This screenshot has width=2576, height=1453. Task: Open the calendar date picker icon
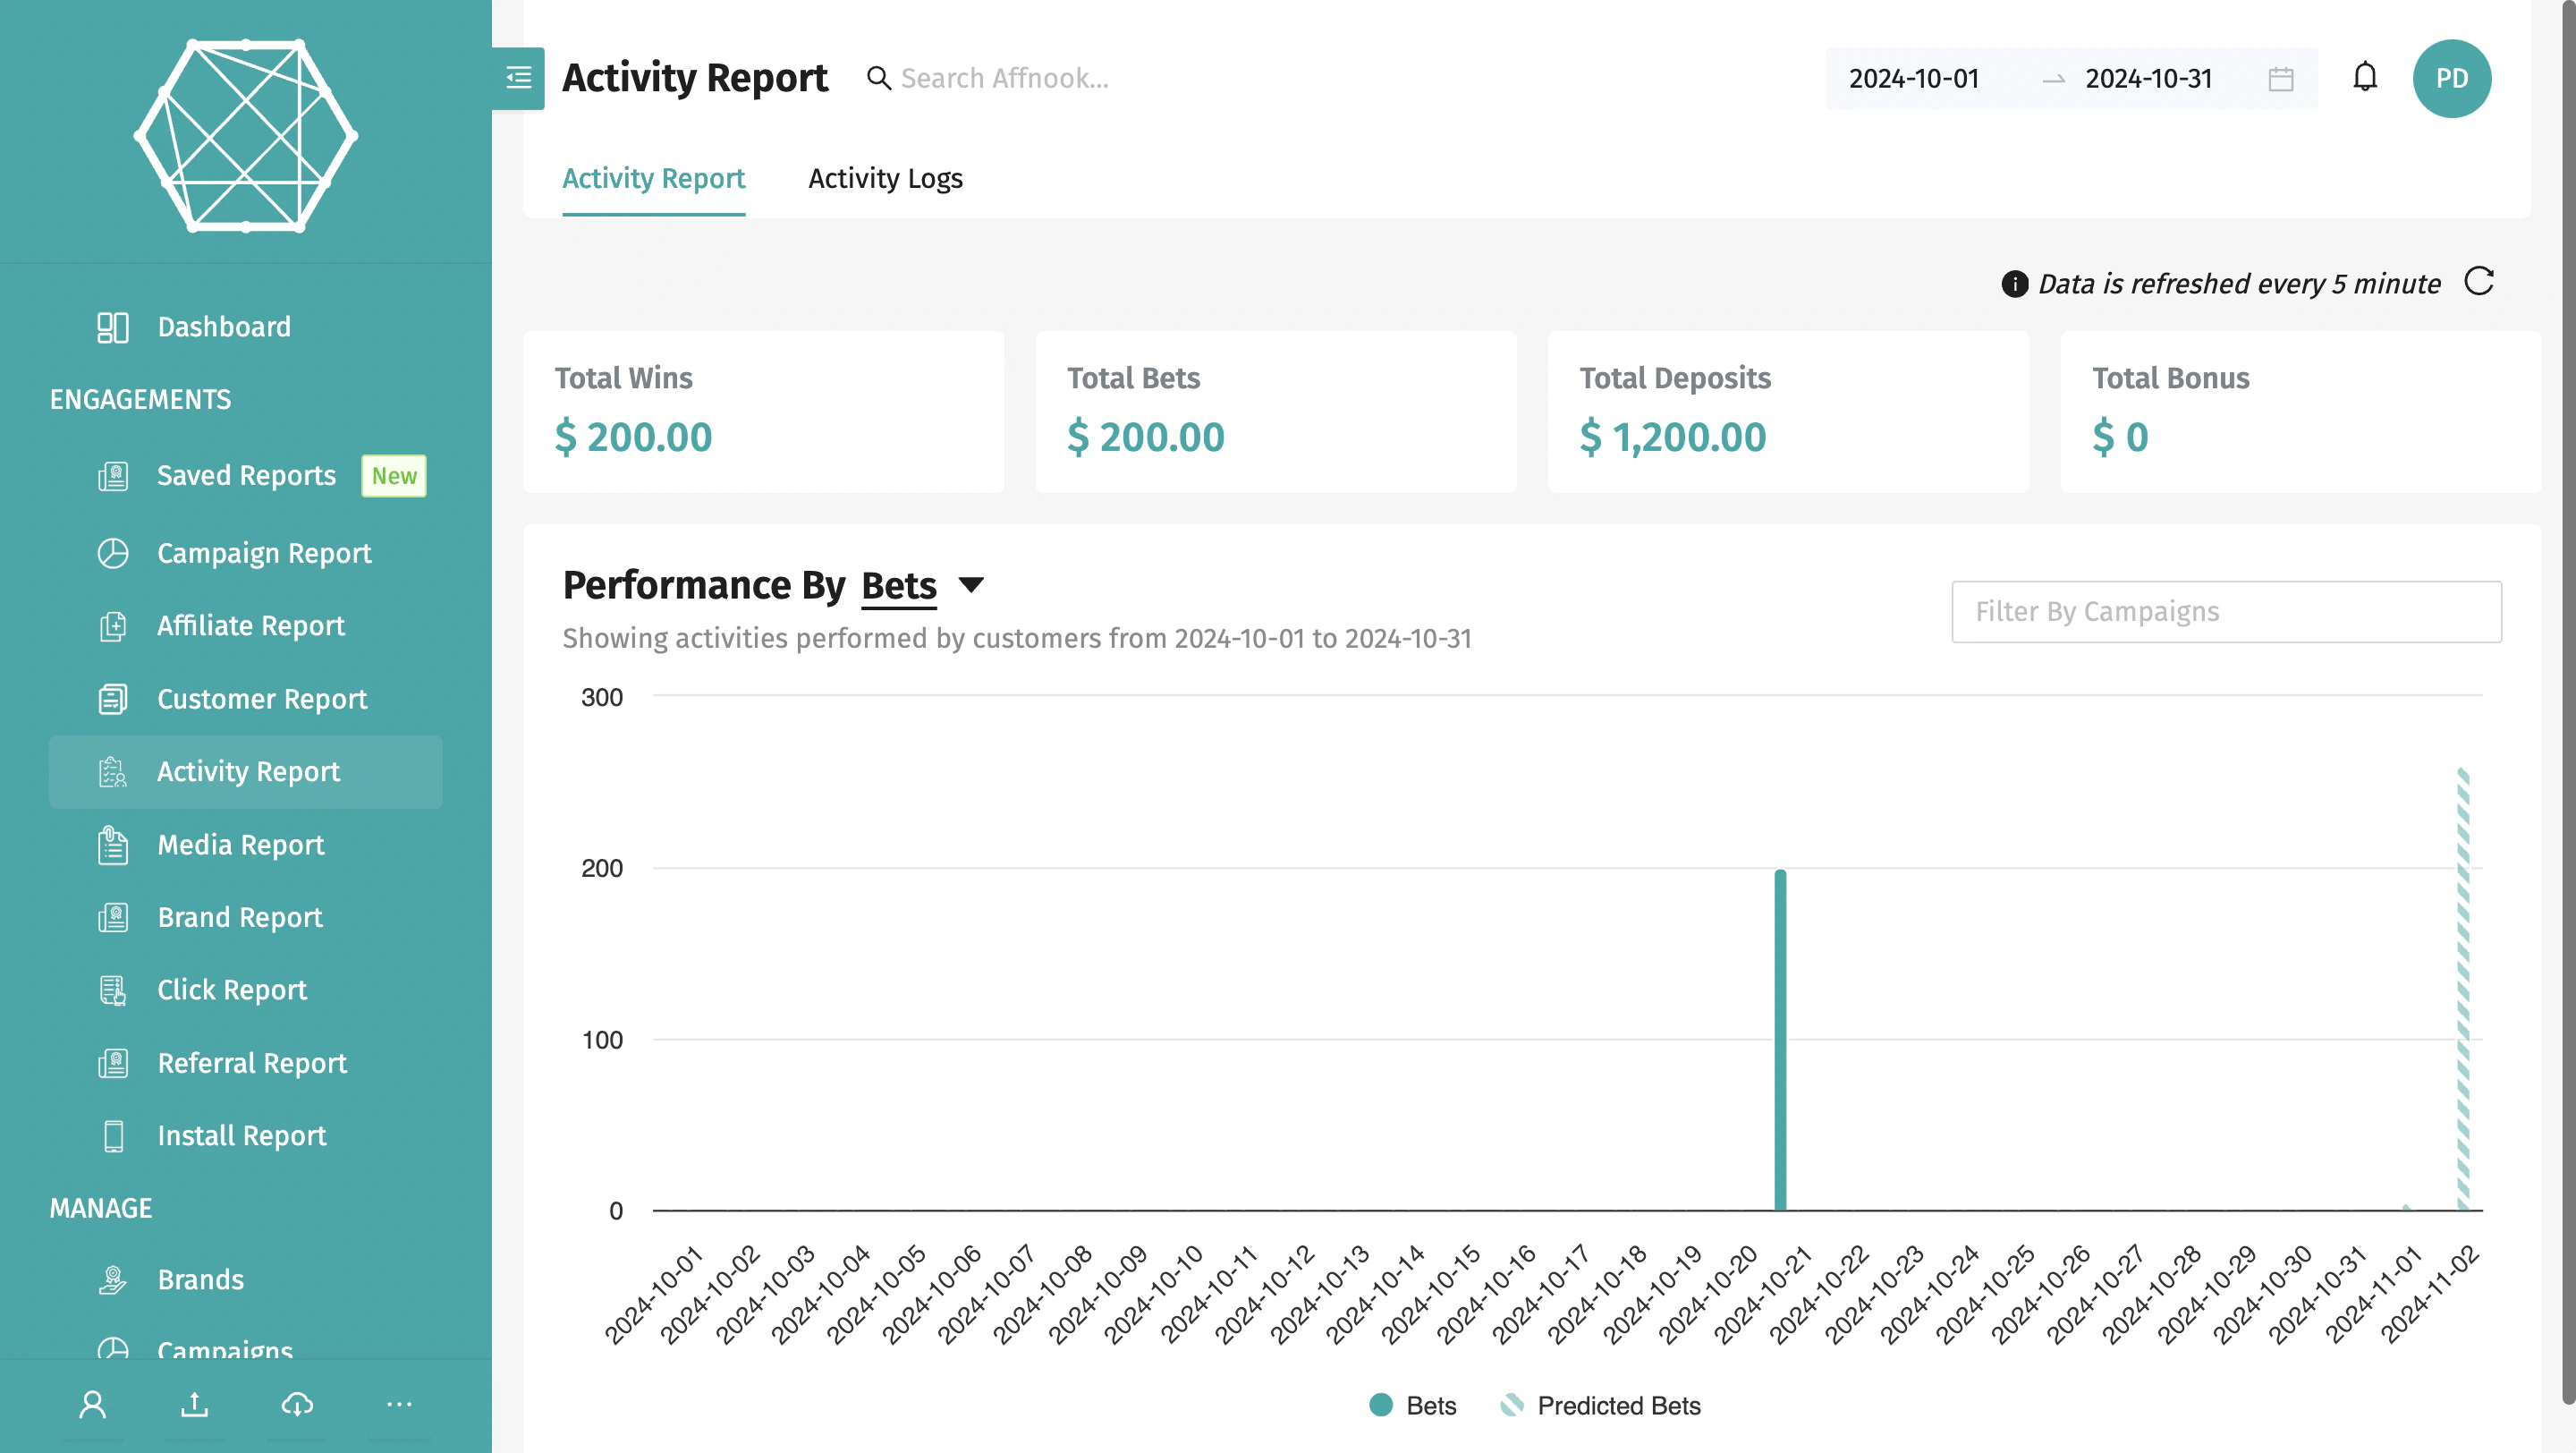click(2281, 78)
